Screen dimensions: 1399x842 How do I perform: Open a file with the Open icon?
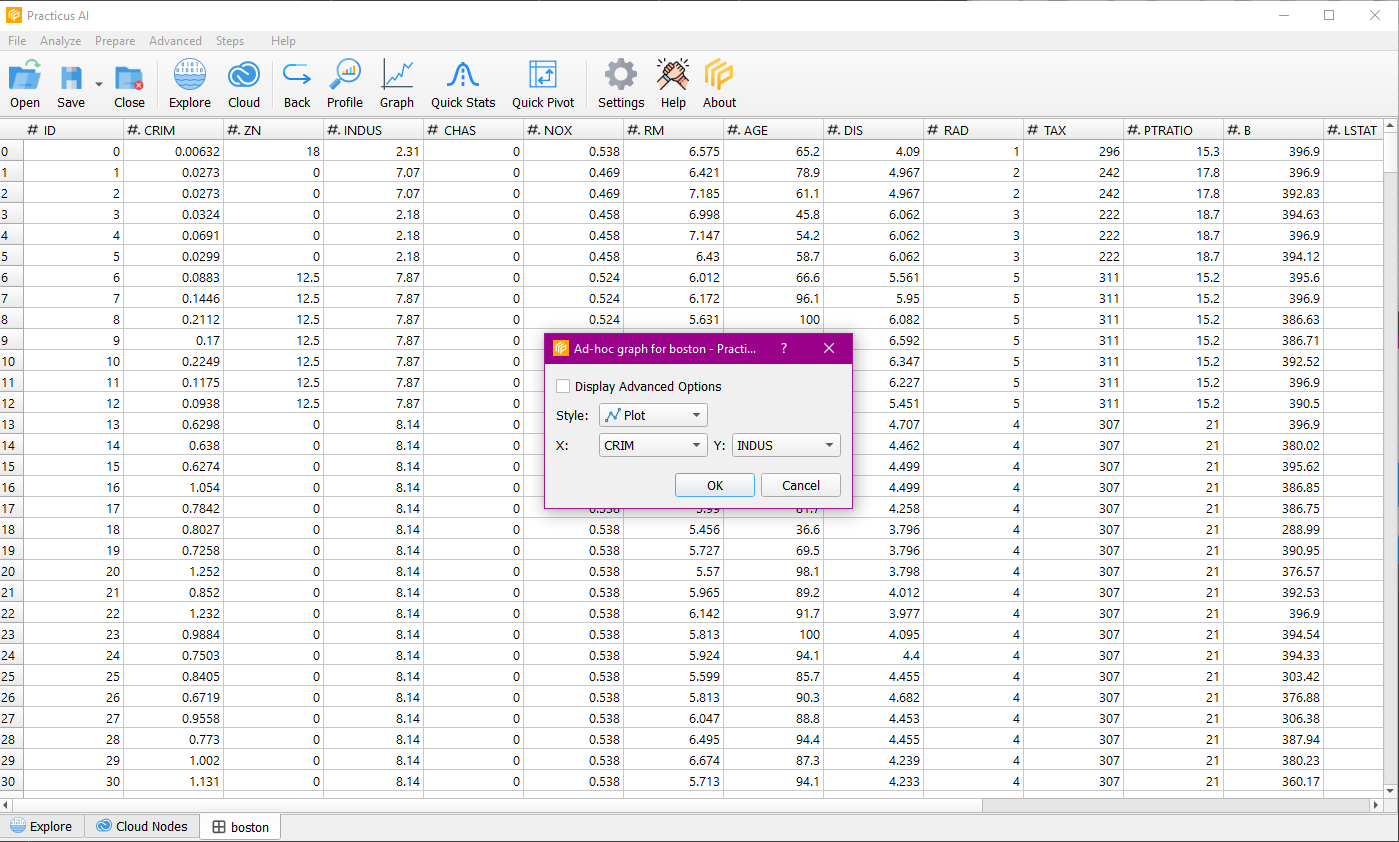point(25,84)
